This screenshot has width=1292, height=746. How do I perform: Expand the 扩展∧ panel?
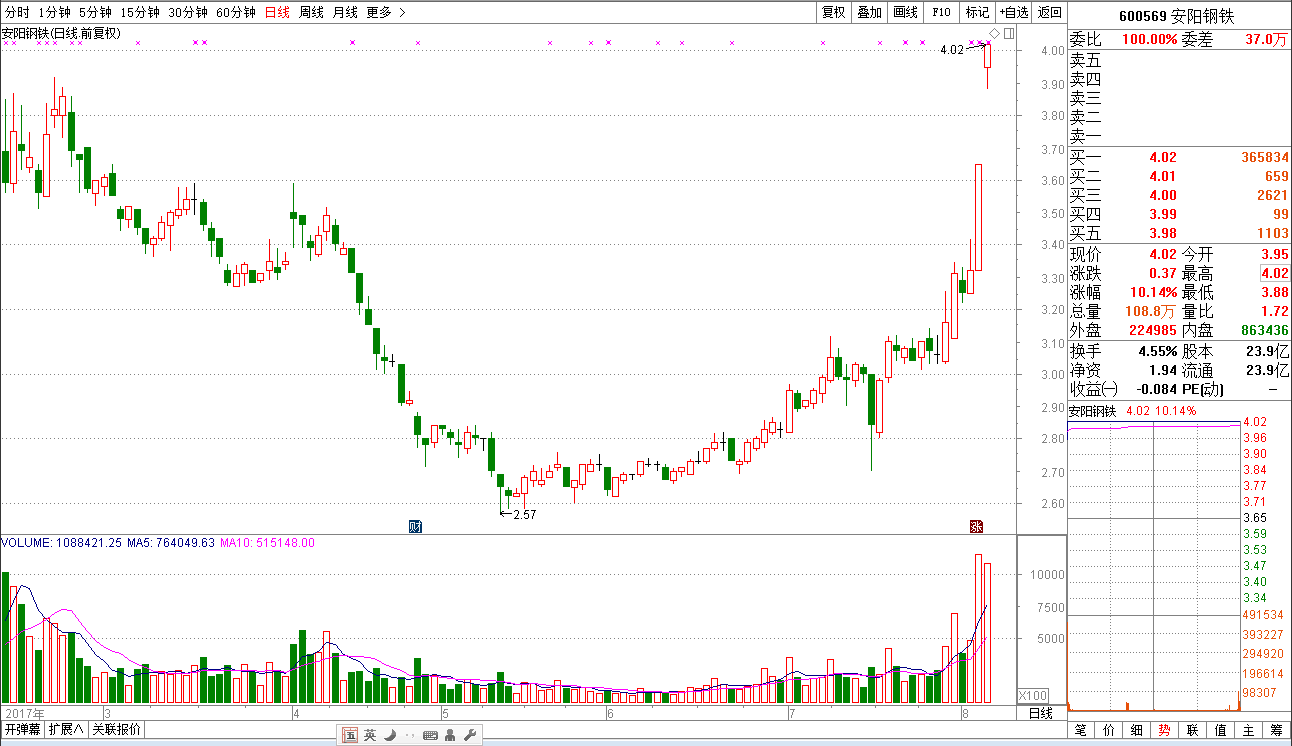pyautogui.click(x=67, y=729)
